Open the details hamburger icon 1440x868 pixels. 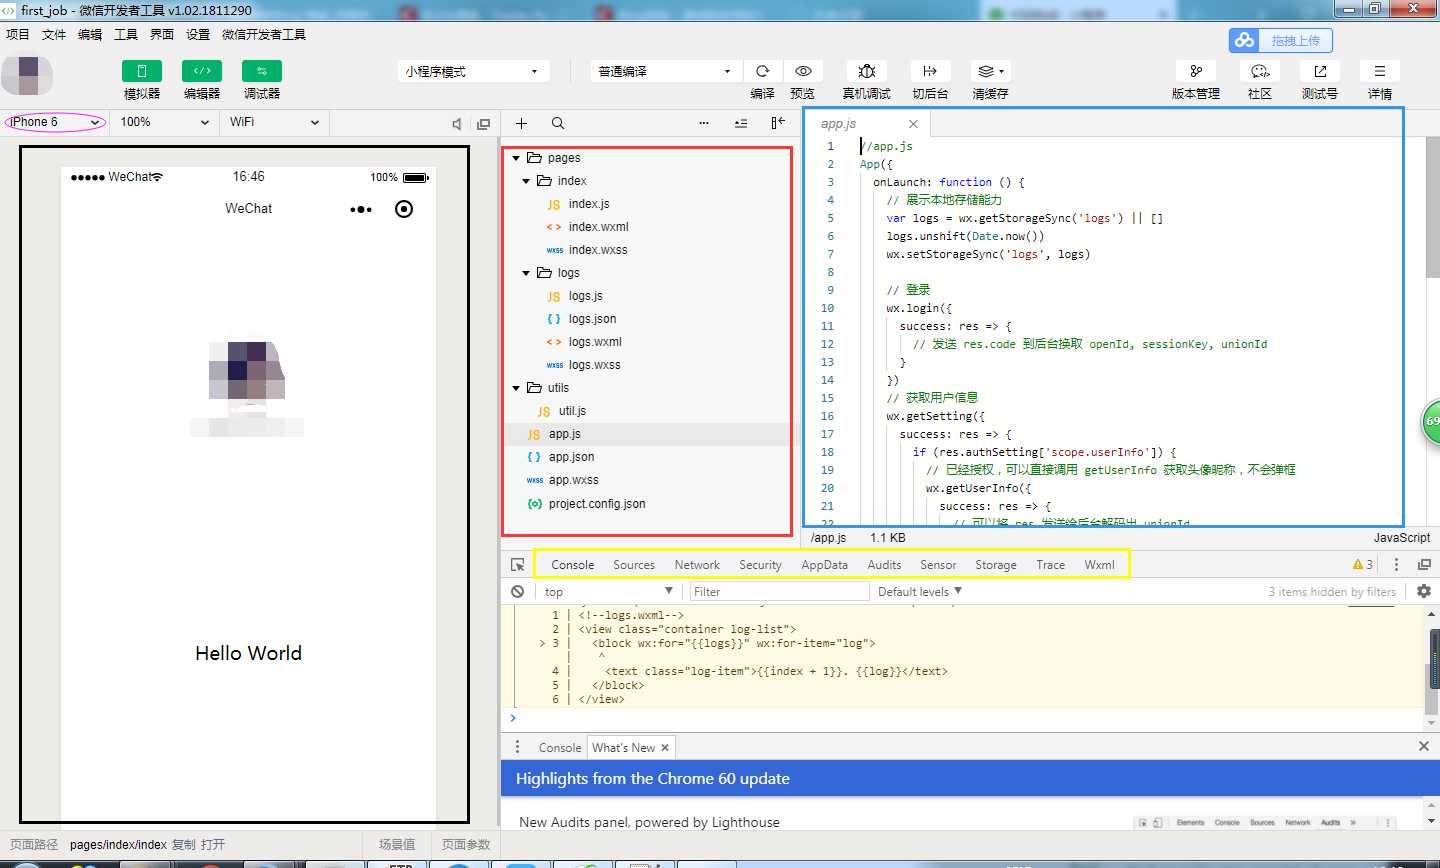coord(1379,71)
